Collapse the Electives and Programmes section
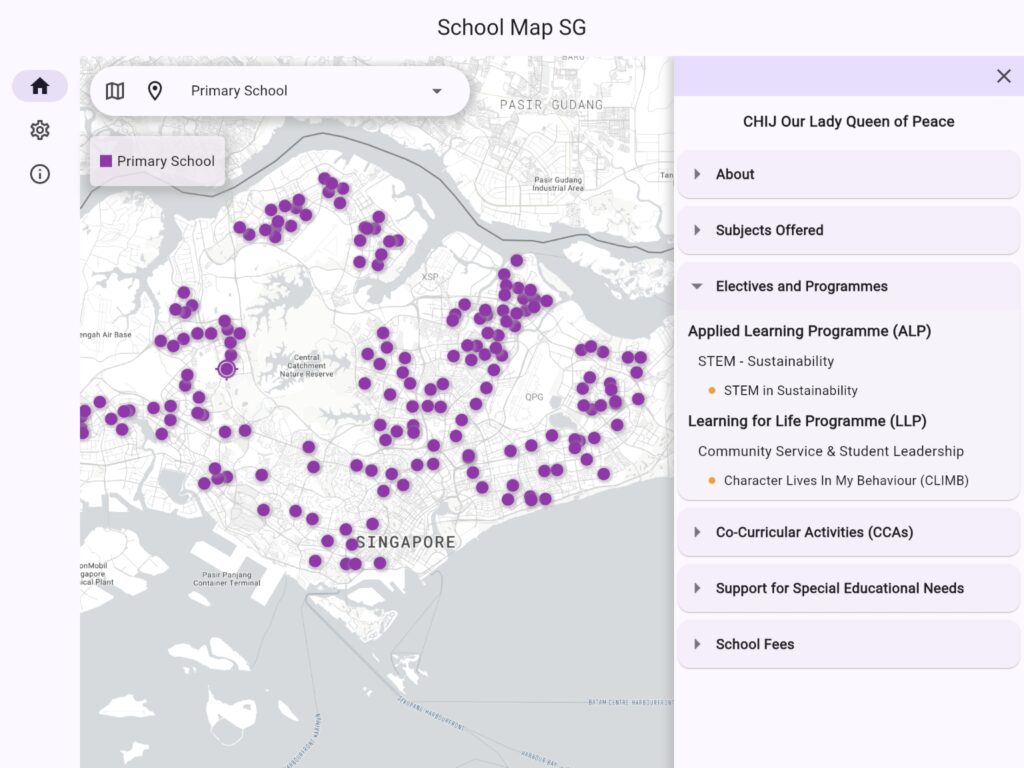The width and height of the screenshot is (1024, 768). [848, 286]
